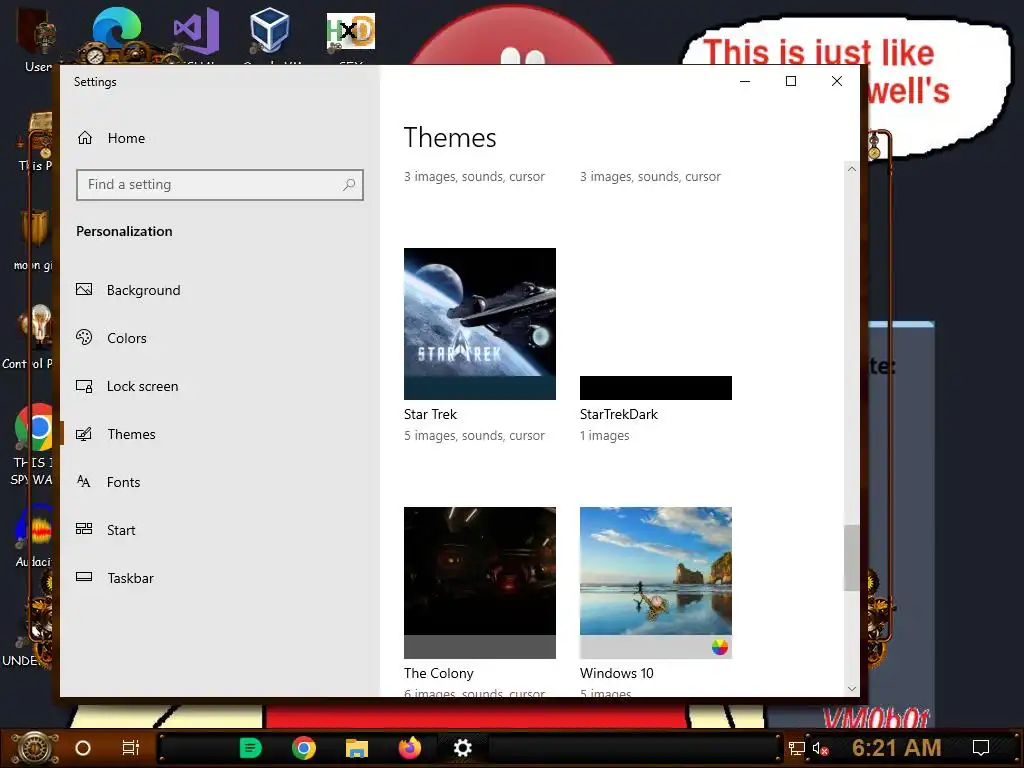
Task: Open the green notes app on taskbar
Action: click(251, 748)
